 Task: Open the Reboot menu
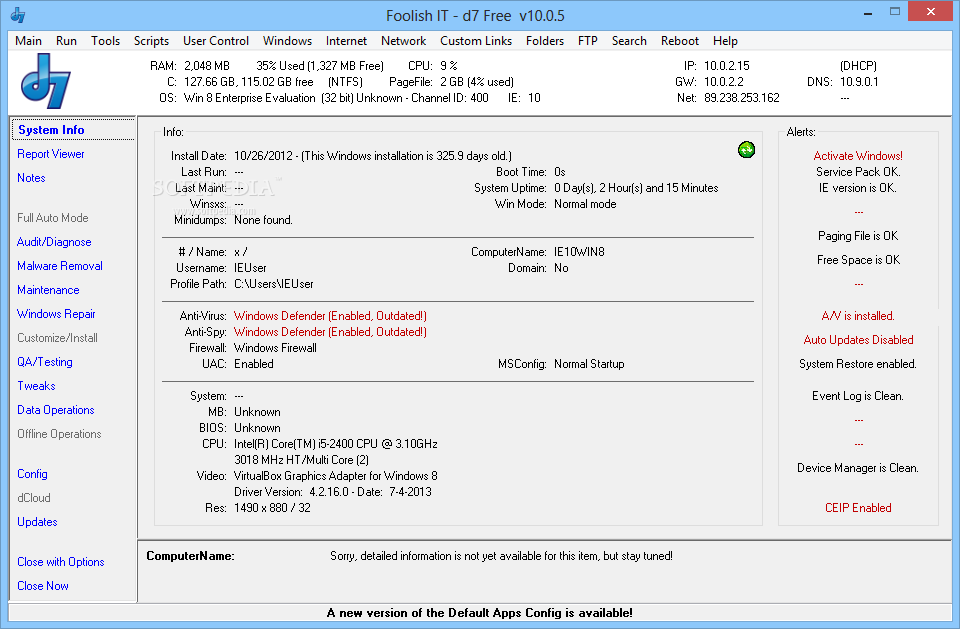(x=680, y=40)
